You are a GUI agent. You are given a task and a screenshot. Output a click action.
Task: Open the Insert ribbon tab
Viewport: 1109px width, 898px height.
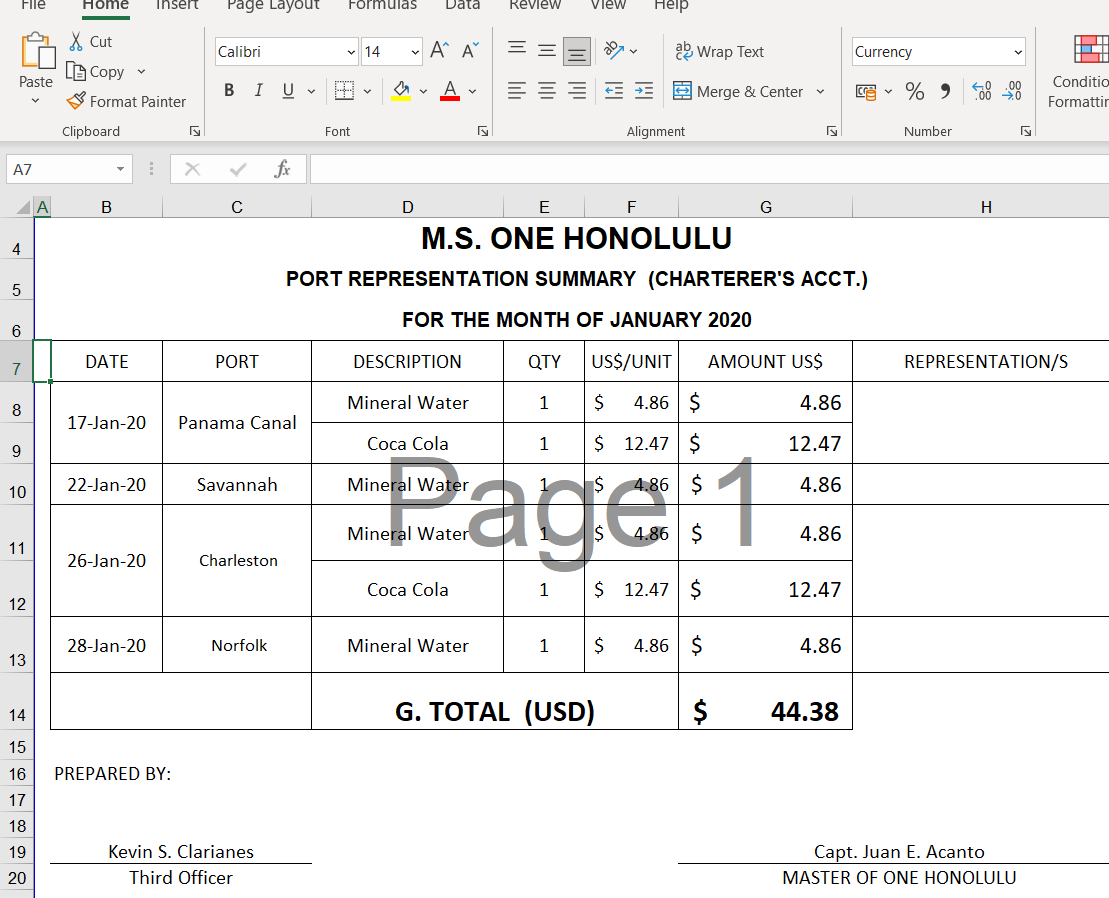coord(177,4)
